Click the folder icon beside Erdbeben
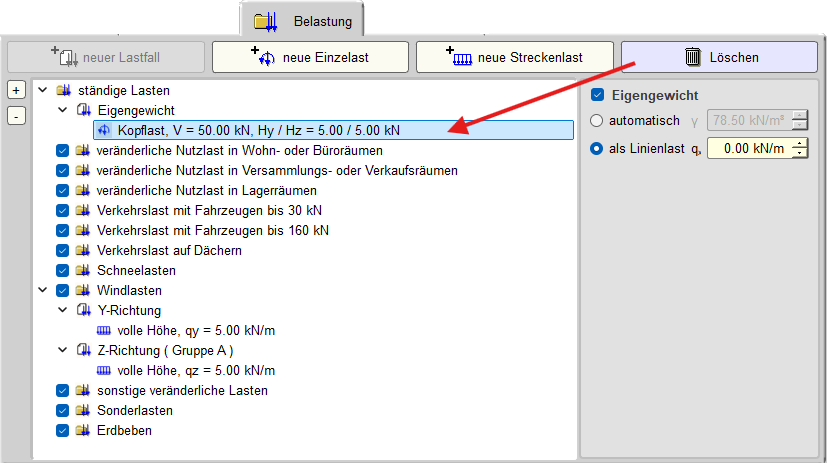 pos(84,430)
